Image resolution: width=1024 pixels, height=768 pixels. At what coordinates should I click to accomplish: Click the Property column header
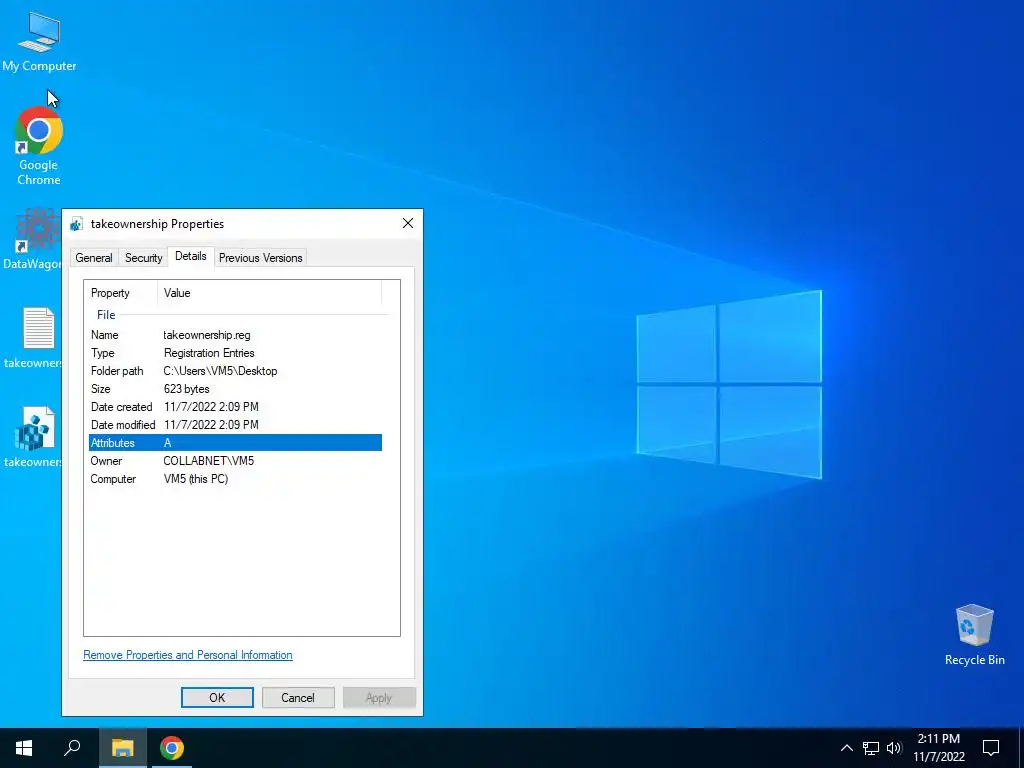click(121, 293)
